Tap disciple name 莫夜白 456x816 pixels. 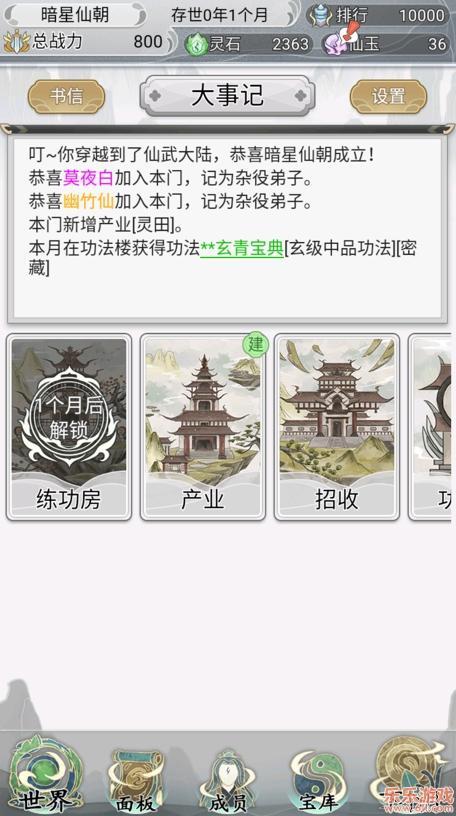[x=88, y=178]
